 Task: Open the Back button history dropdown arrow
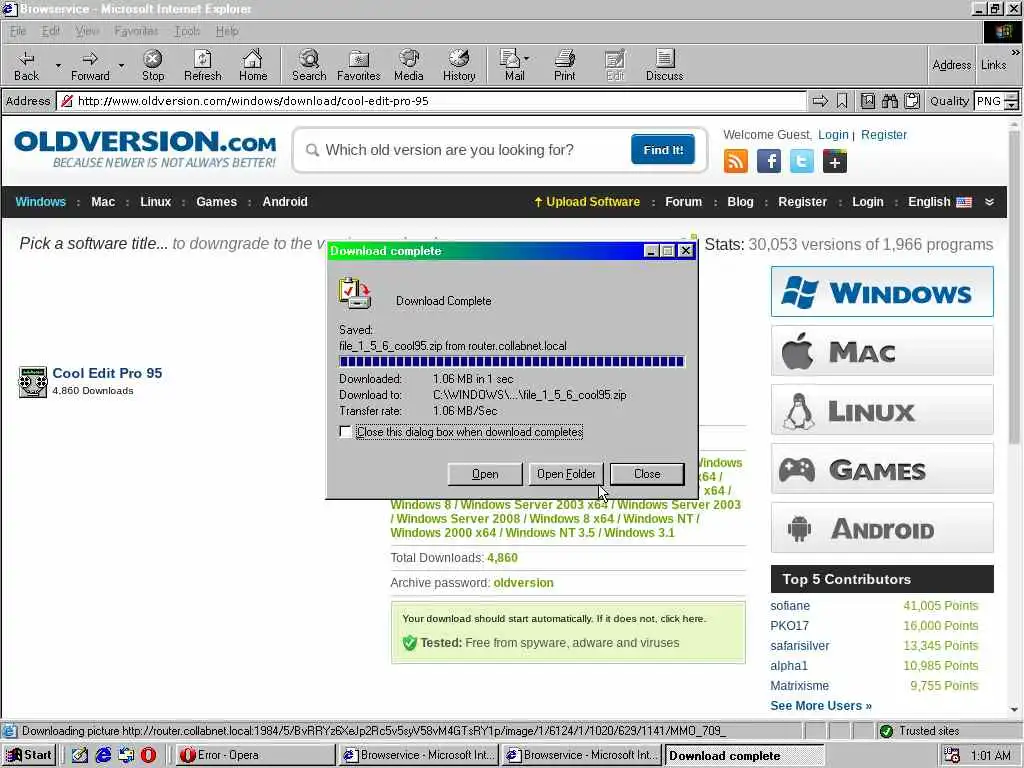coord(58,66)
